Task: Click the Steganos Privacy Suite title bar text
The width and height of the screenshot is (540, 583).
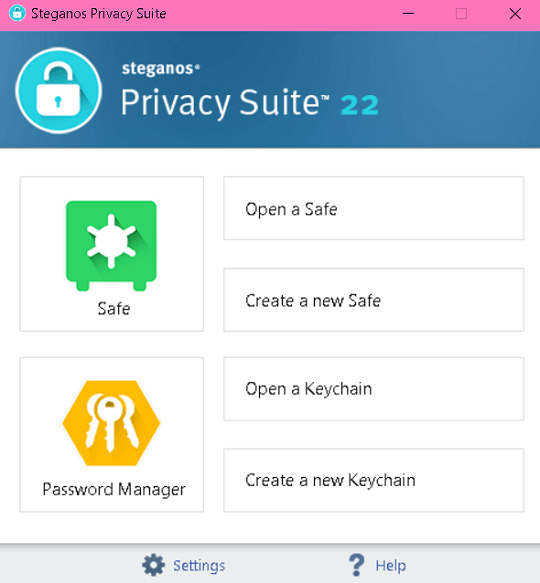Action: pos(99,14)
